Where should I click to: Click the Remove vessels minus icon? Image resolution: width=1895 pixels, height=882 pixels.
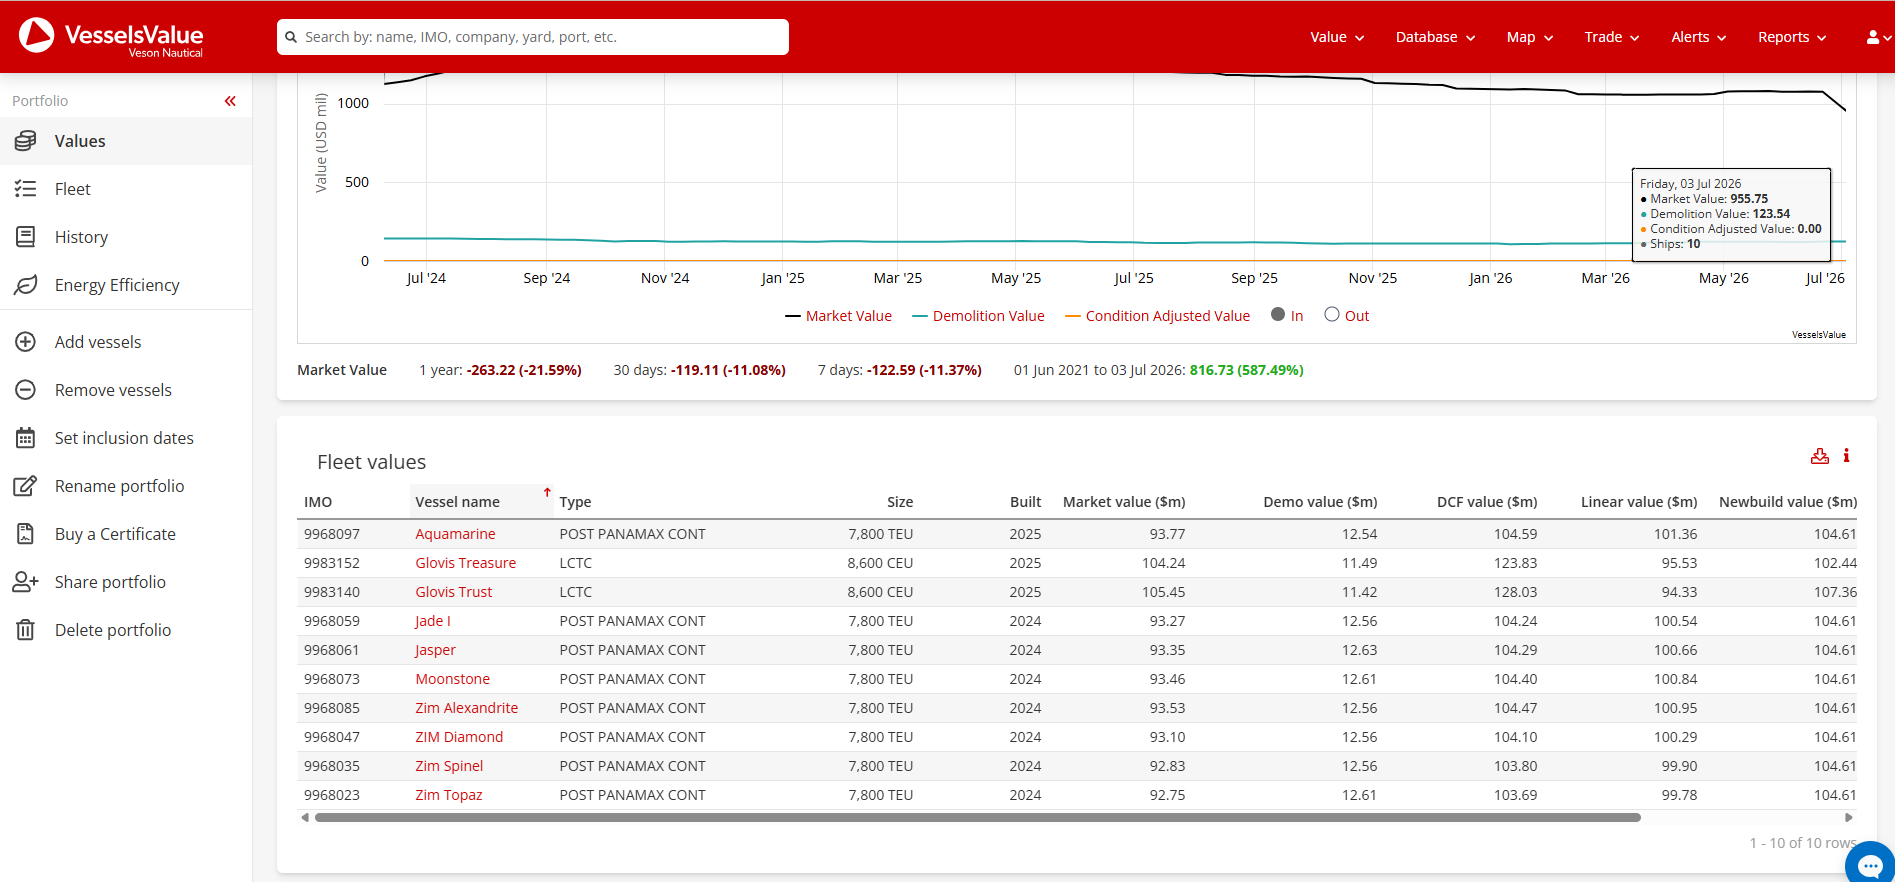(26, 390)
